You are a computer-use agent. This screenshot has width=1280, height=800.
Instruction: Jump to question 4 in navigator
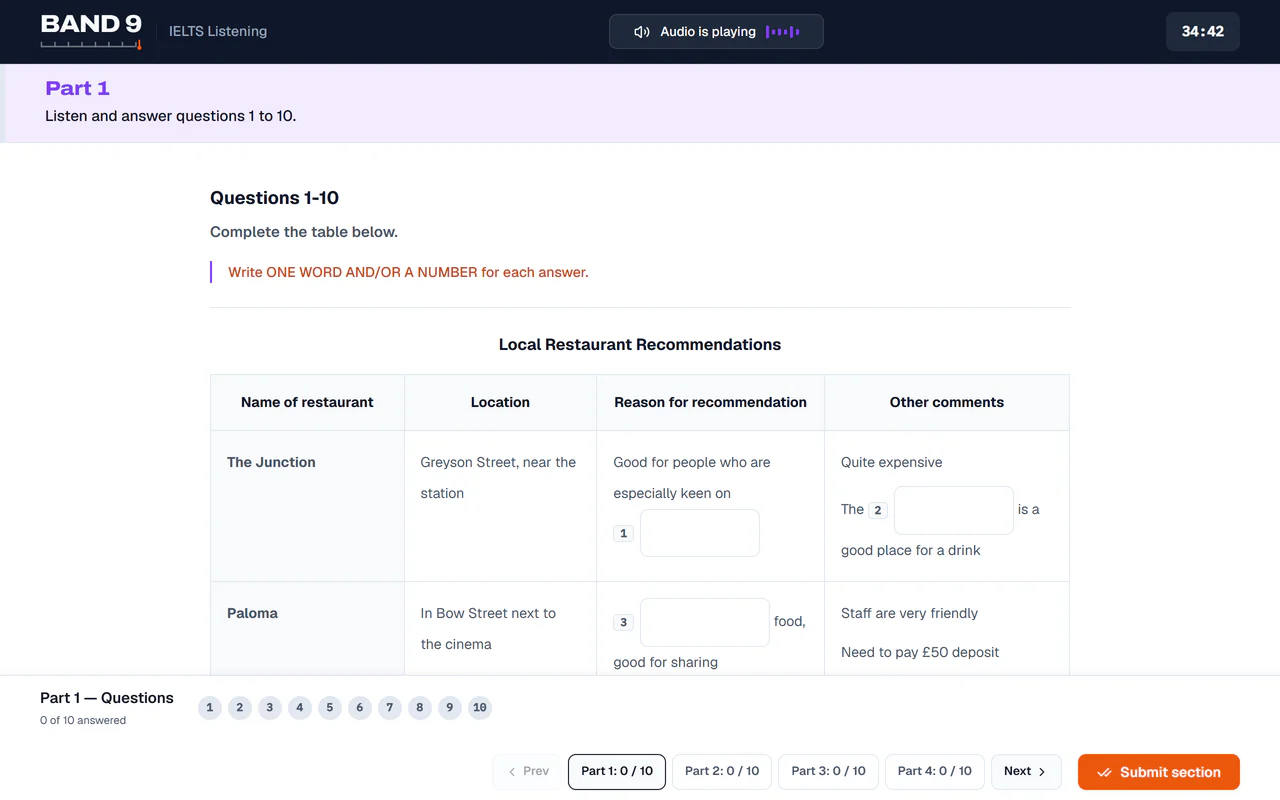(299, 708)
